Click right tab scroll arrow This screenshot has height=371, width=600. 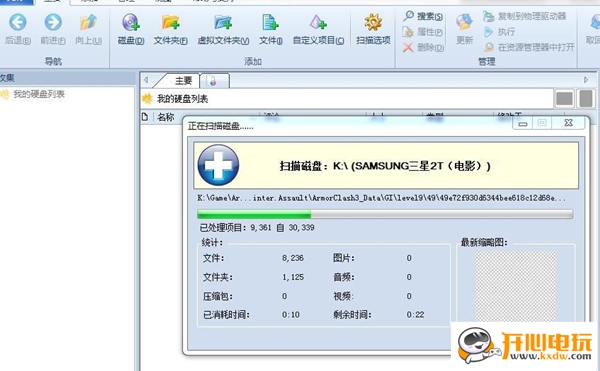click(x=586, y=80)
